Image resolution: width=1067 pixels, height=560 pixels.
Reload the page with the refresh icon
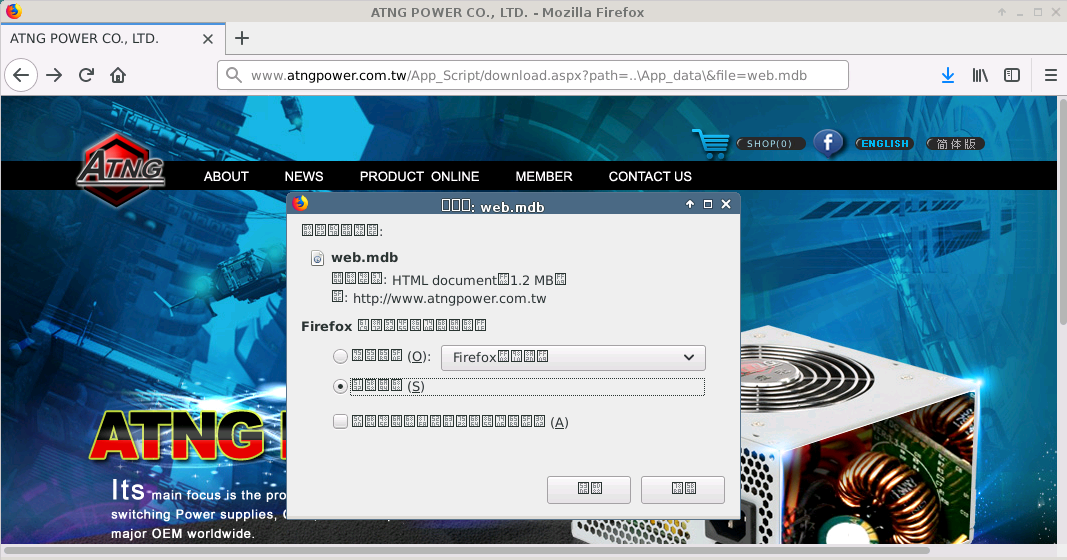(86, 75)
